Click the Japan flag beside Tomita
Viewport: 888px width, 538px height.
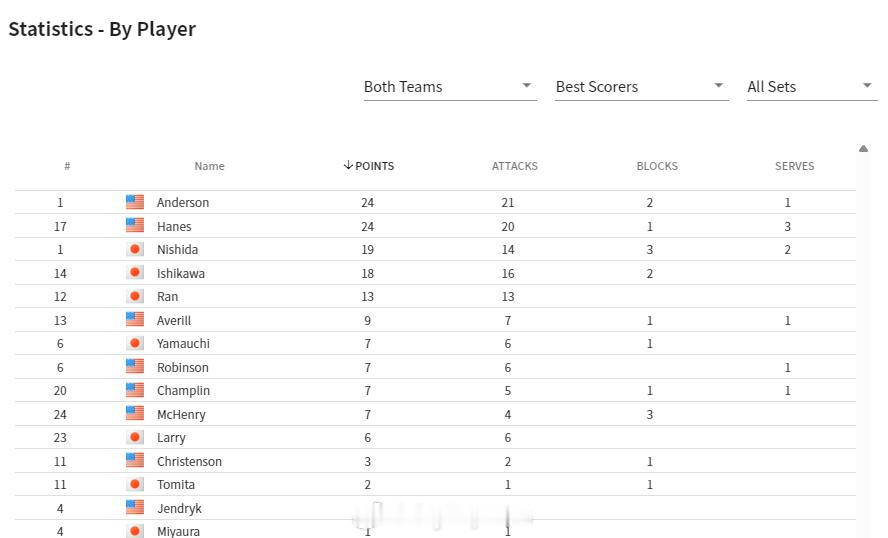coord(135,484)
